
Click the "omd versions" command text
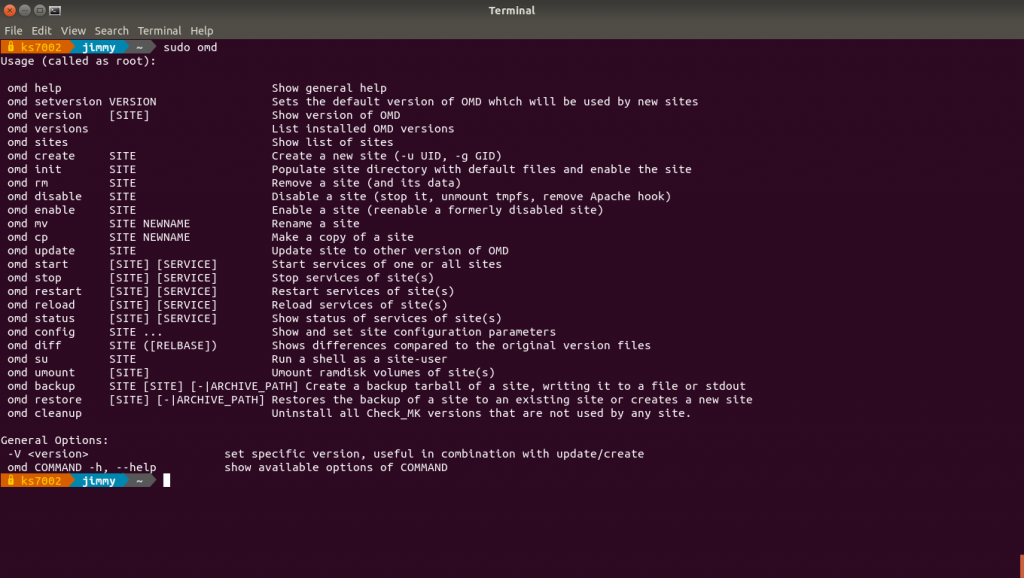coord(48,129)
